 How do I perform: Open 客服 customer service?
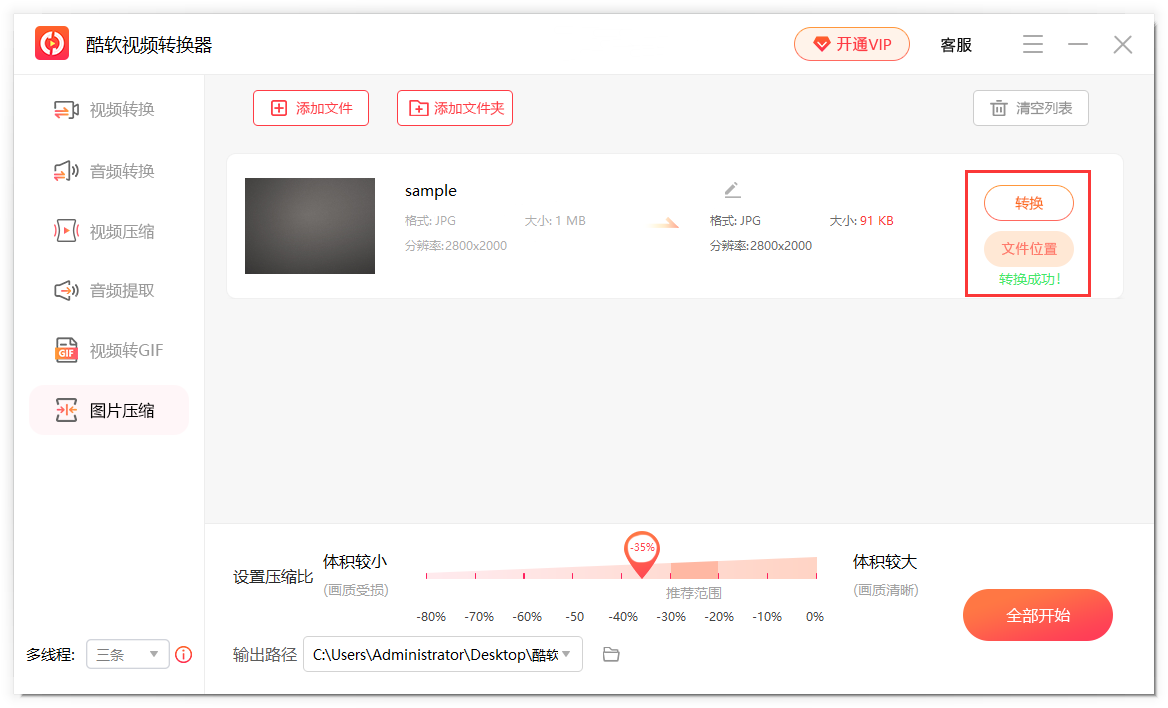click(956, 45)
